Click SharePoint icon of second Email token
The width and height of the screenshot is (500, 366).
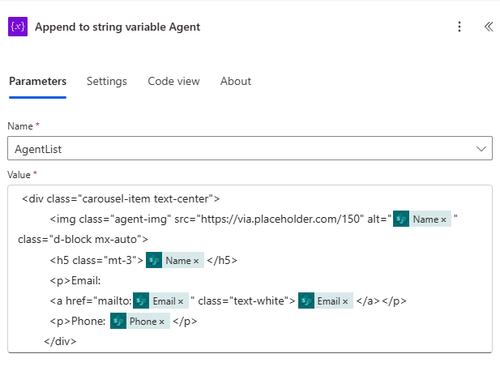306,301
